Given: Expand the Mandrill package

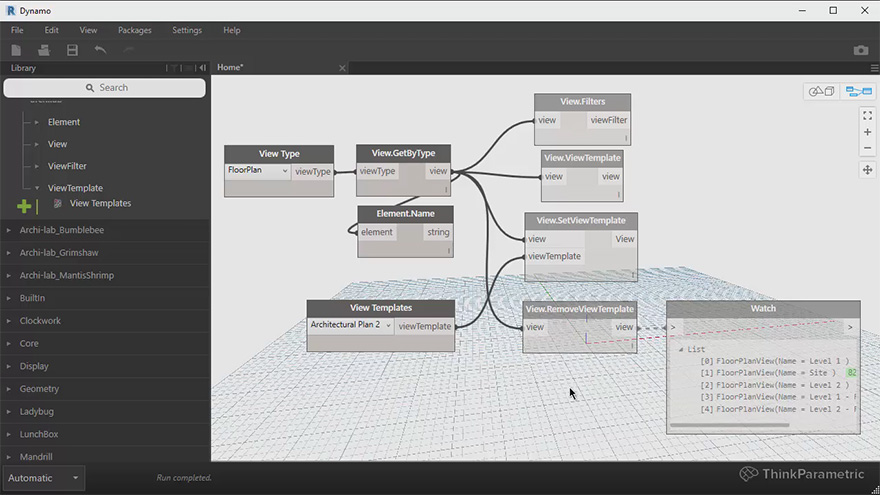Looking at the screenshot, I should [x=8, y=457].
